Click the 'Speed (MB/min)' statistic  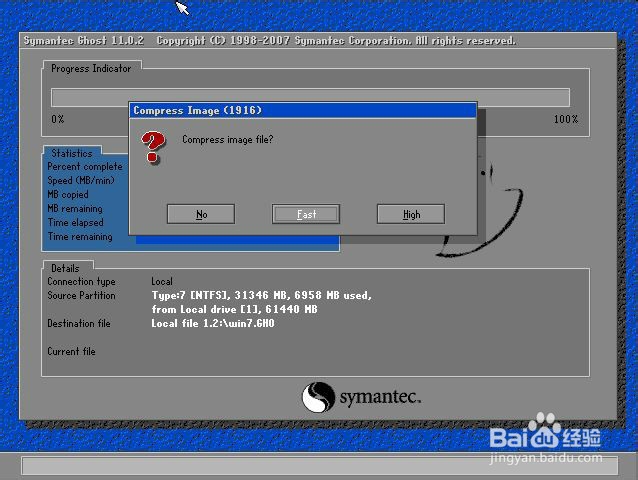[x=81, y=180]
